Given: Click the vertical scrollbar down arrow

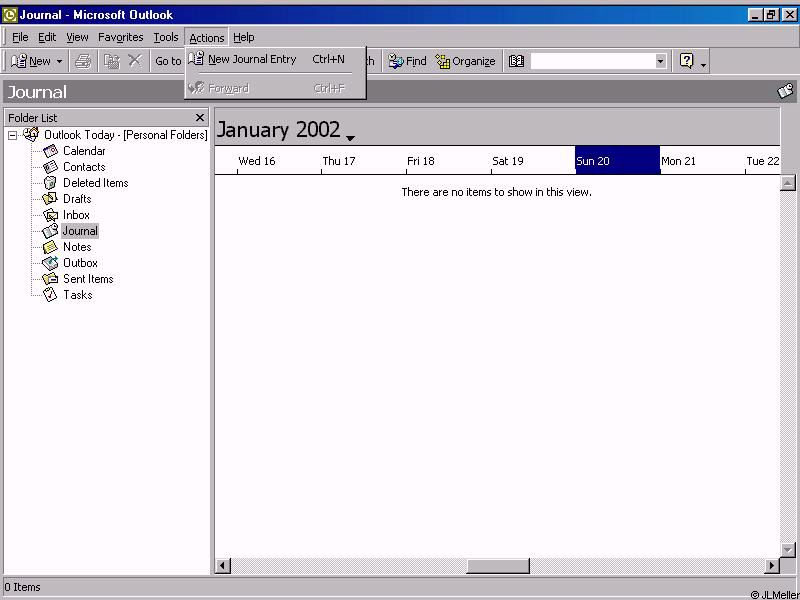Looking at the screenshot, I should pyautogui.click(x=788, y=549).
